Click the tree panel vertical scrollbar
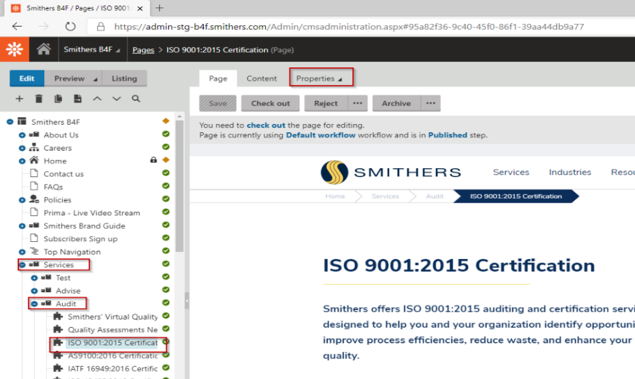 click(179, 186)
